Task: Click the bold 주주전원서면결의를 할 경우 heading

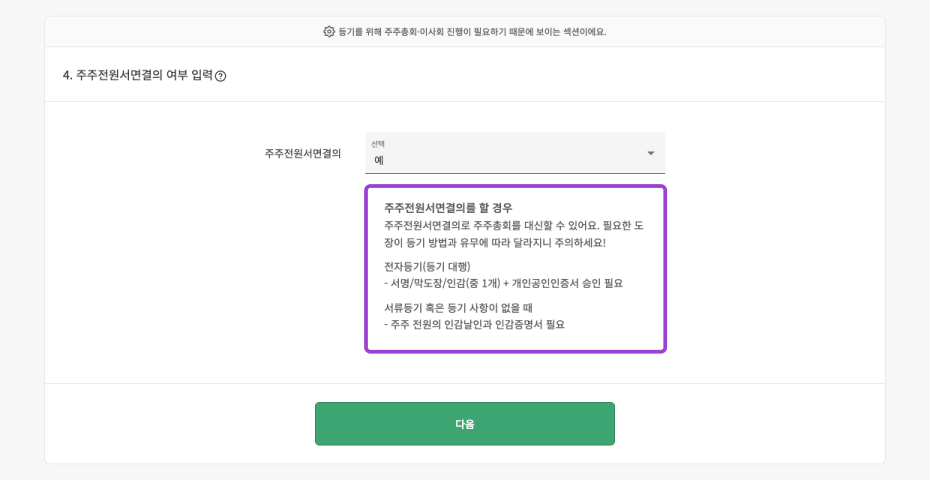Action: coord(448,208)
